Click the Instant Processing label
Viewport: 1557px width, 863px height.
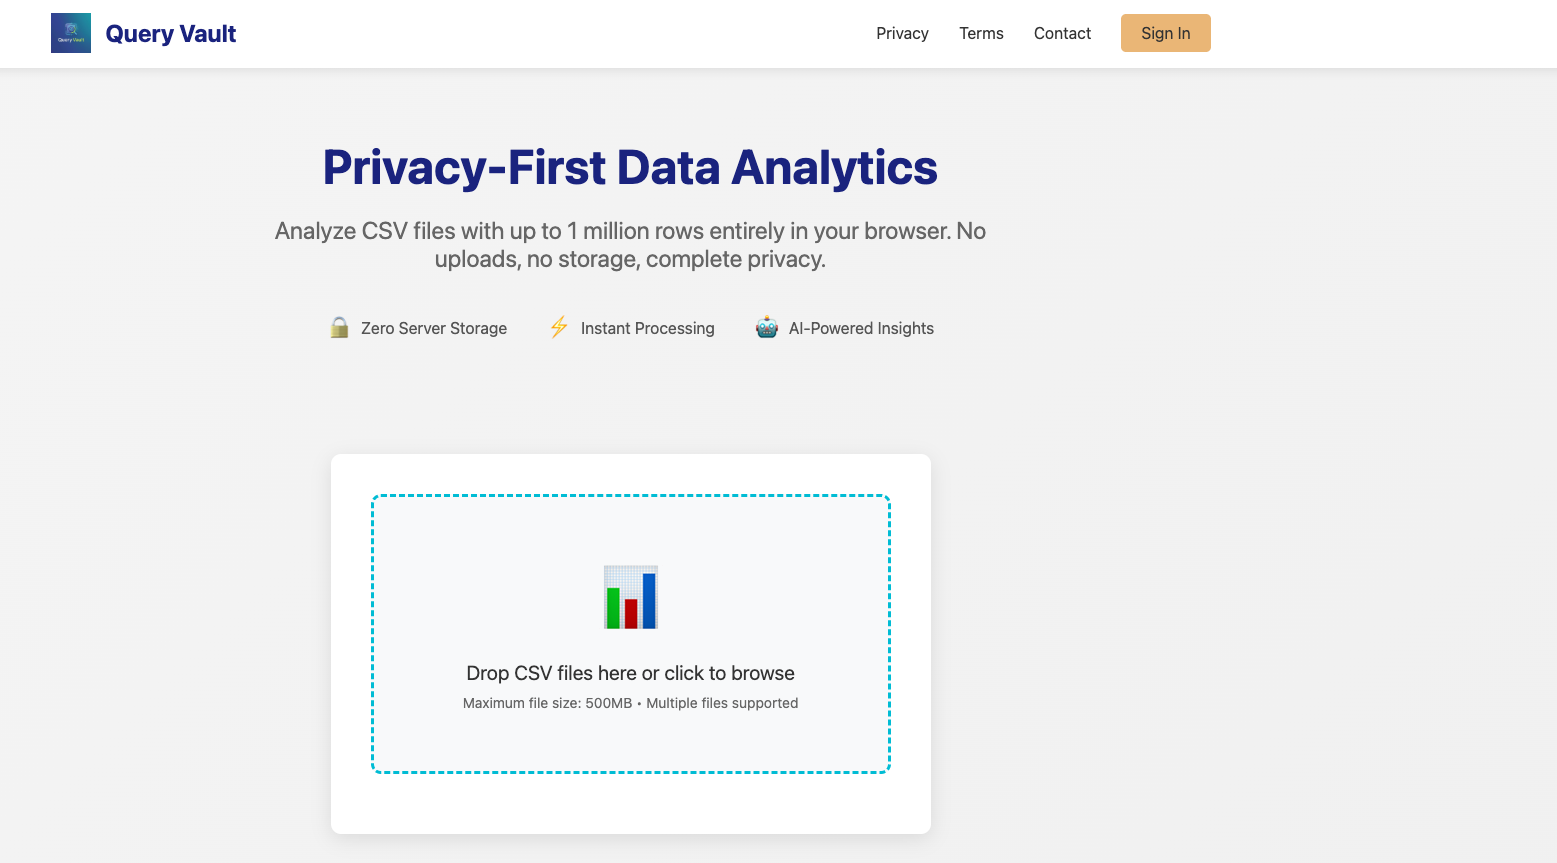click(647, 328)
